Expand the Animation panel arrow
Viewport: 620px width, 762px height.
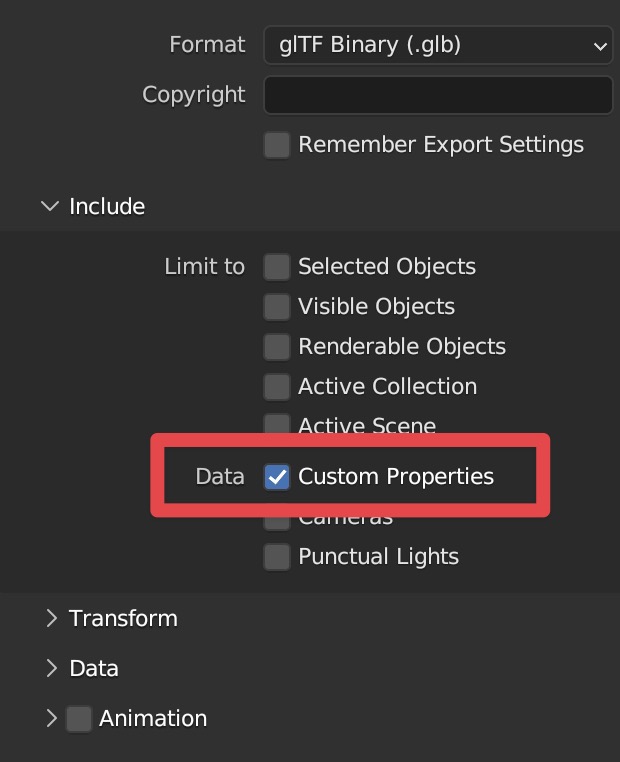click(x=51, y=718)
